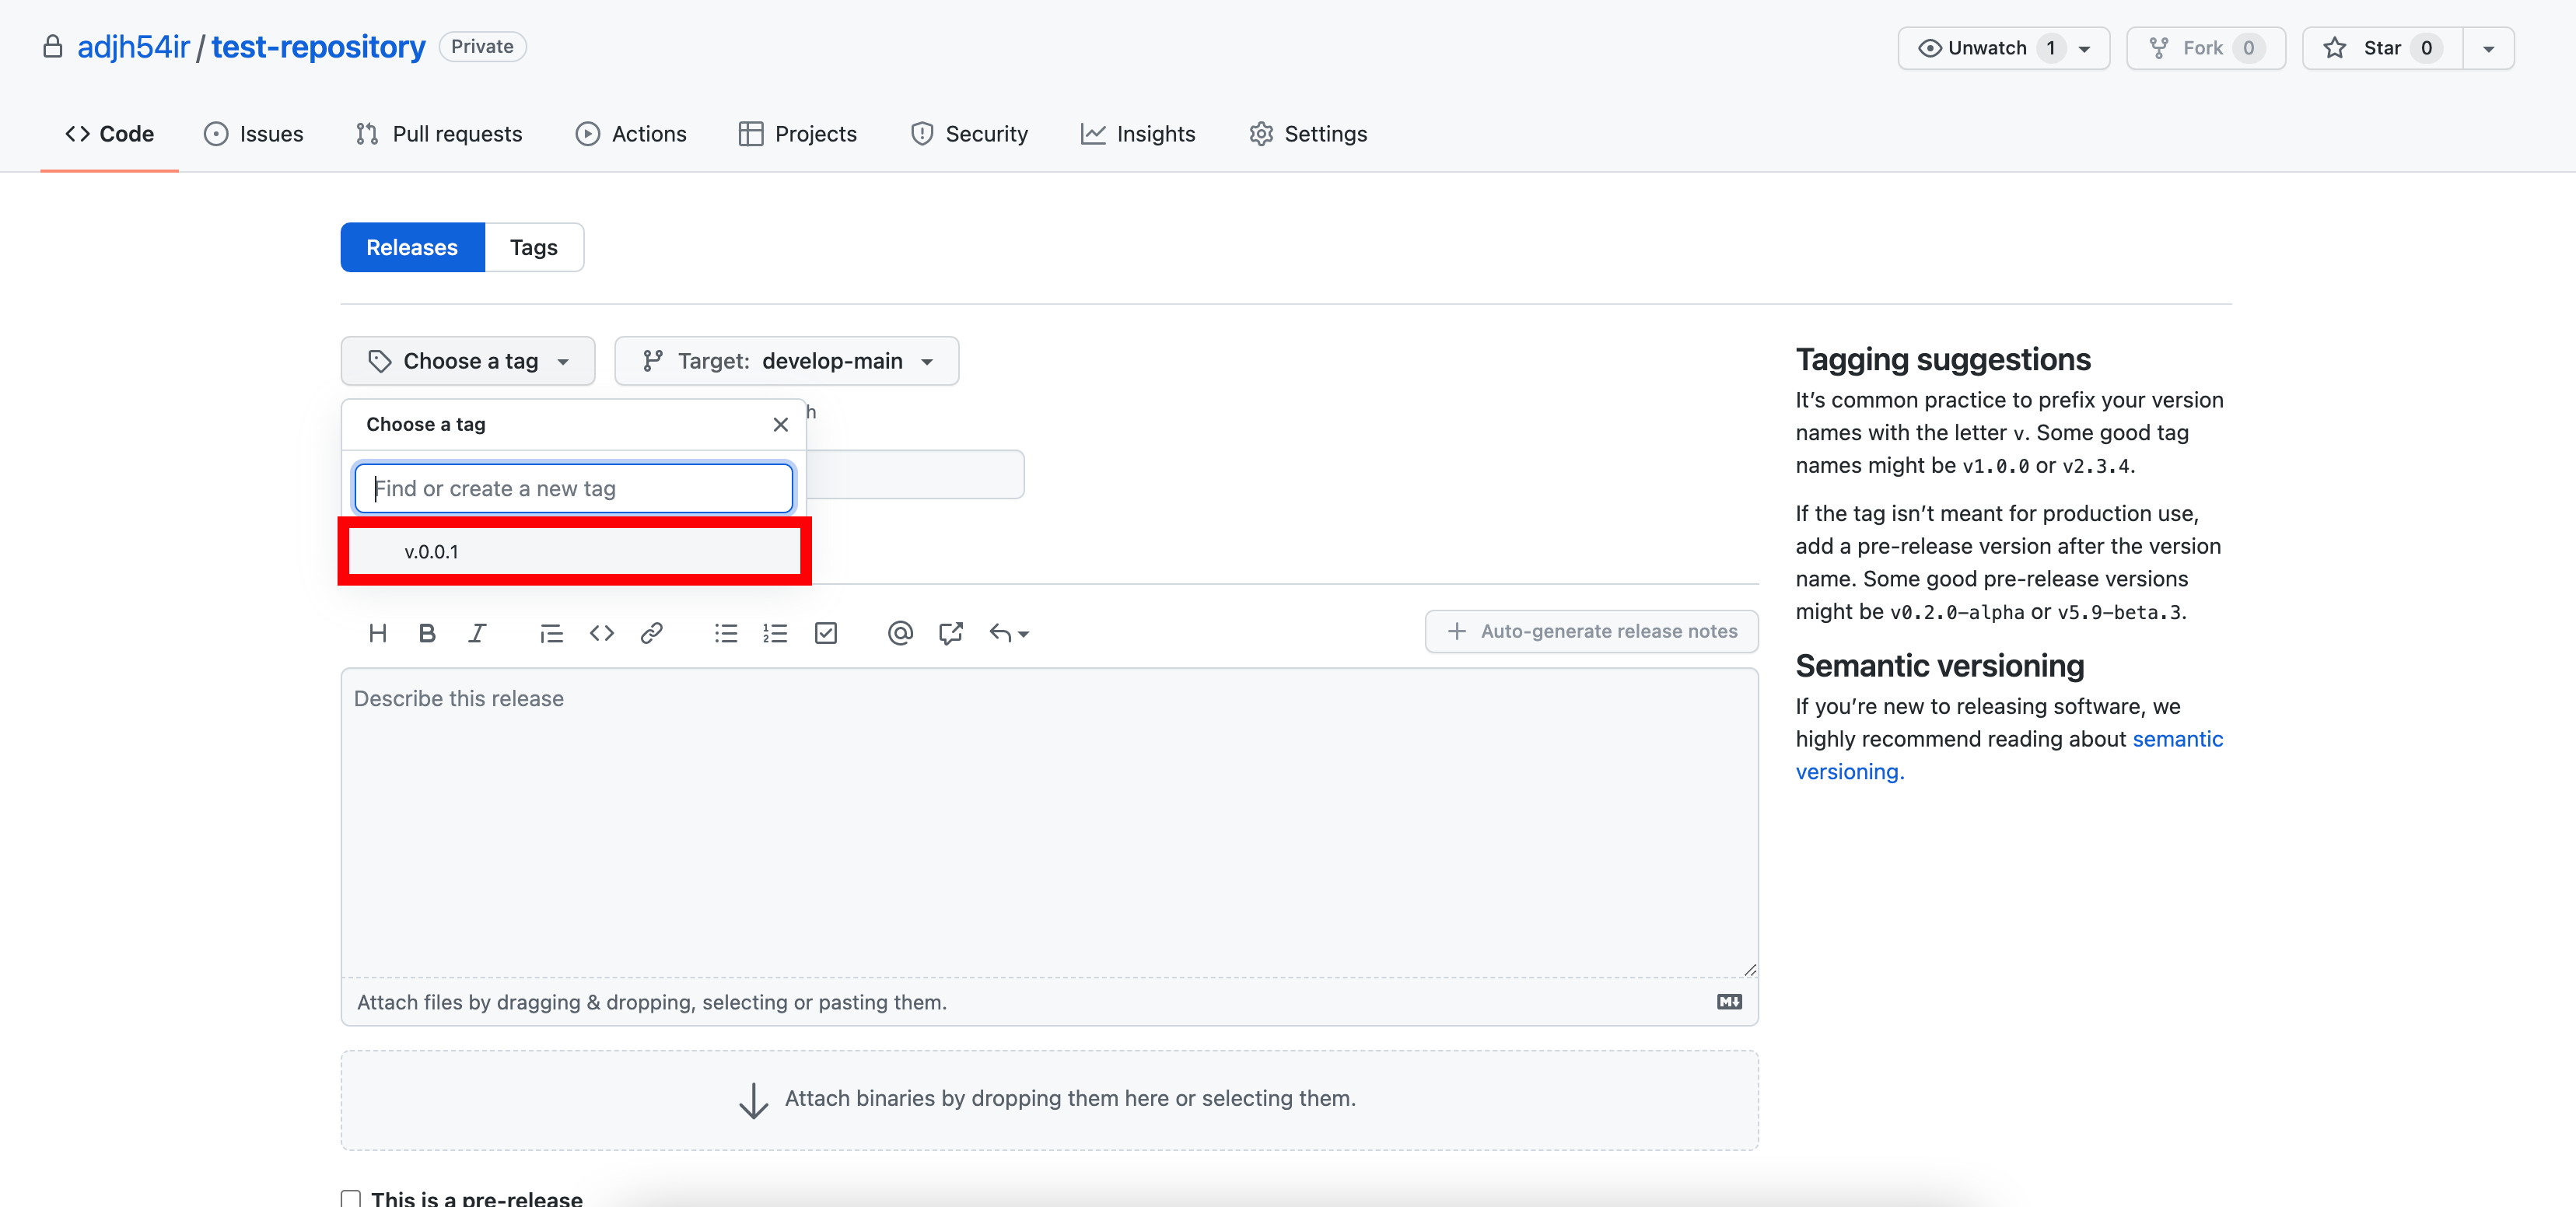Apply italic formatting icon

click(477, 633)
